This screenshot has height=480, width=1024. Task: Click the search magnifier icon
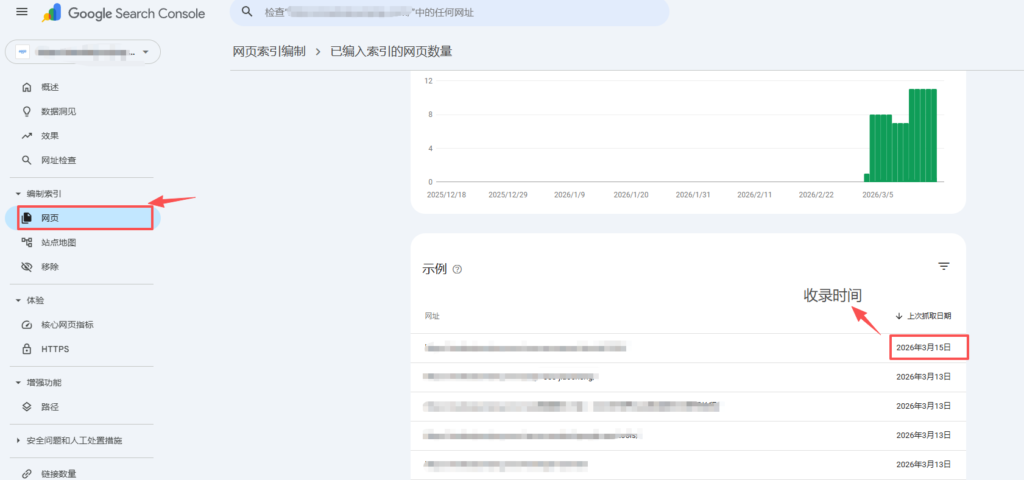[x=246, y=12]
